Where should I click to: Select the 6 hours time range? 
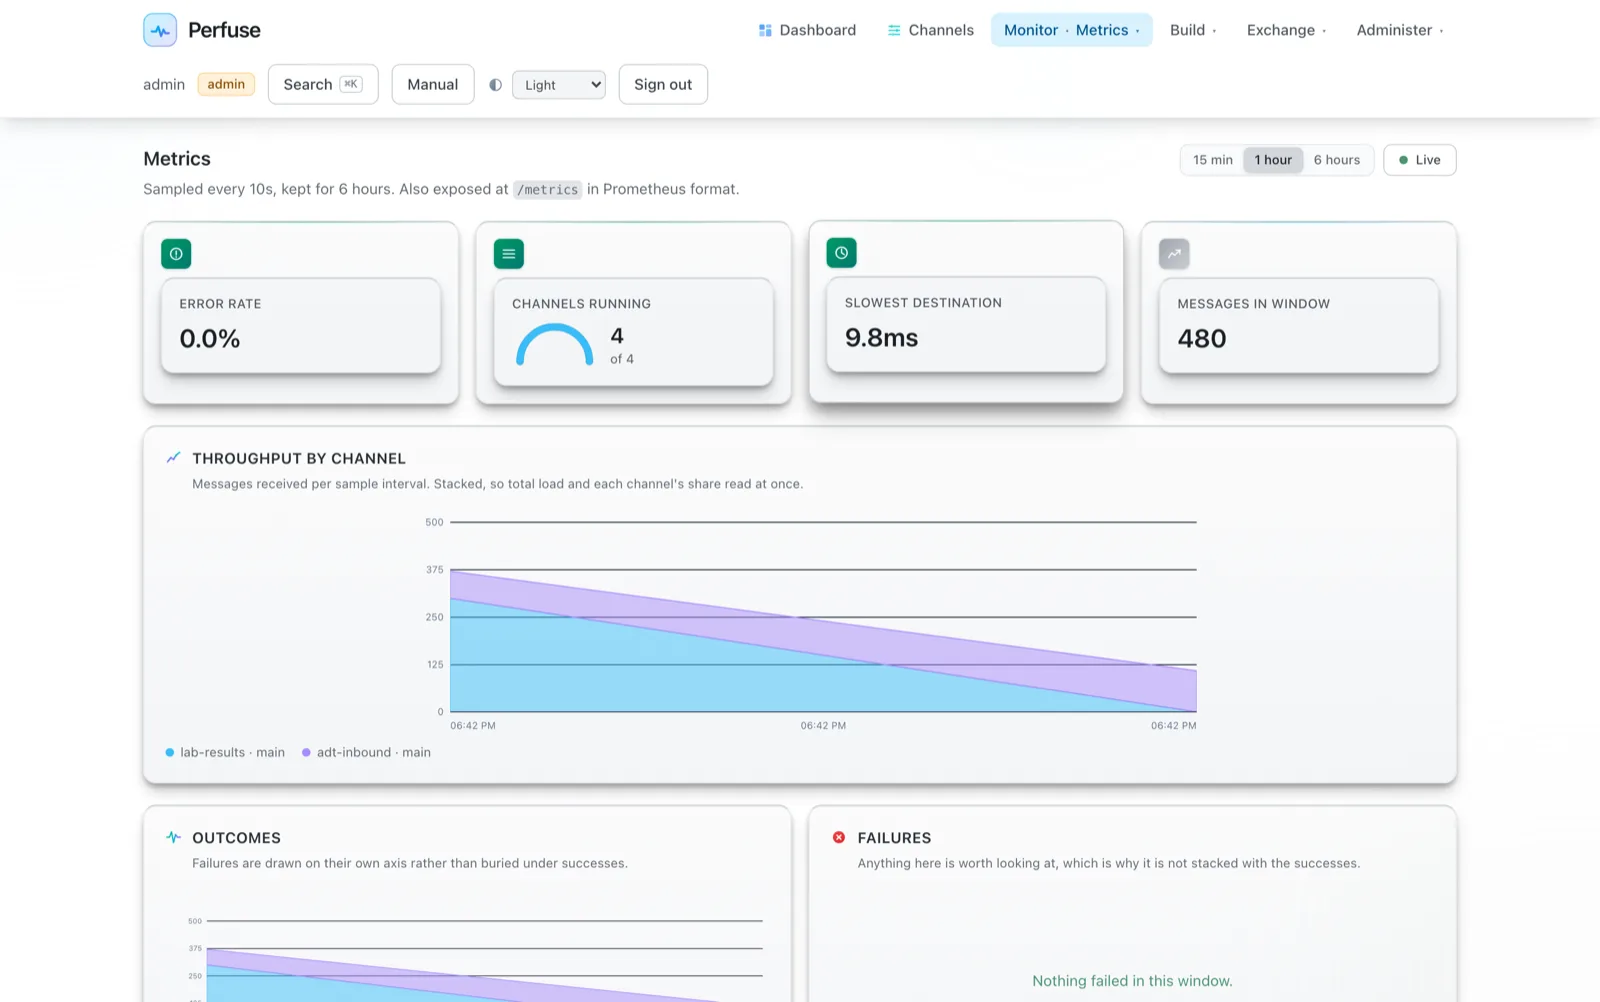coord(1337,160)
